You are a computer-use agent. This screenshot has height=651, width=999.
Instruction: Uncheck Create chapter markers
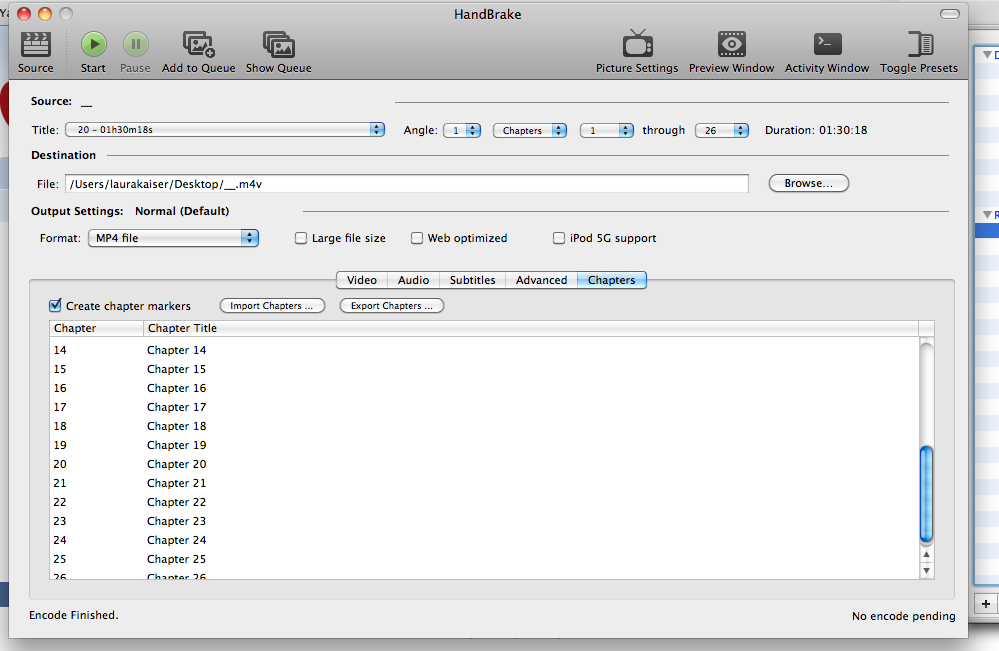(55, 305)
